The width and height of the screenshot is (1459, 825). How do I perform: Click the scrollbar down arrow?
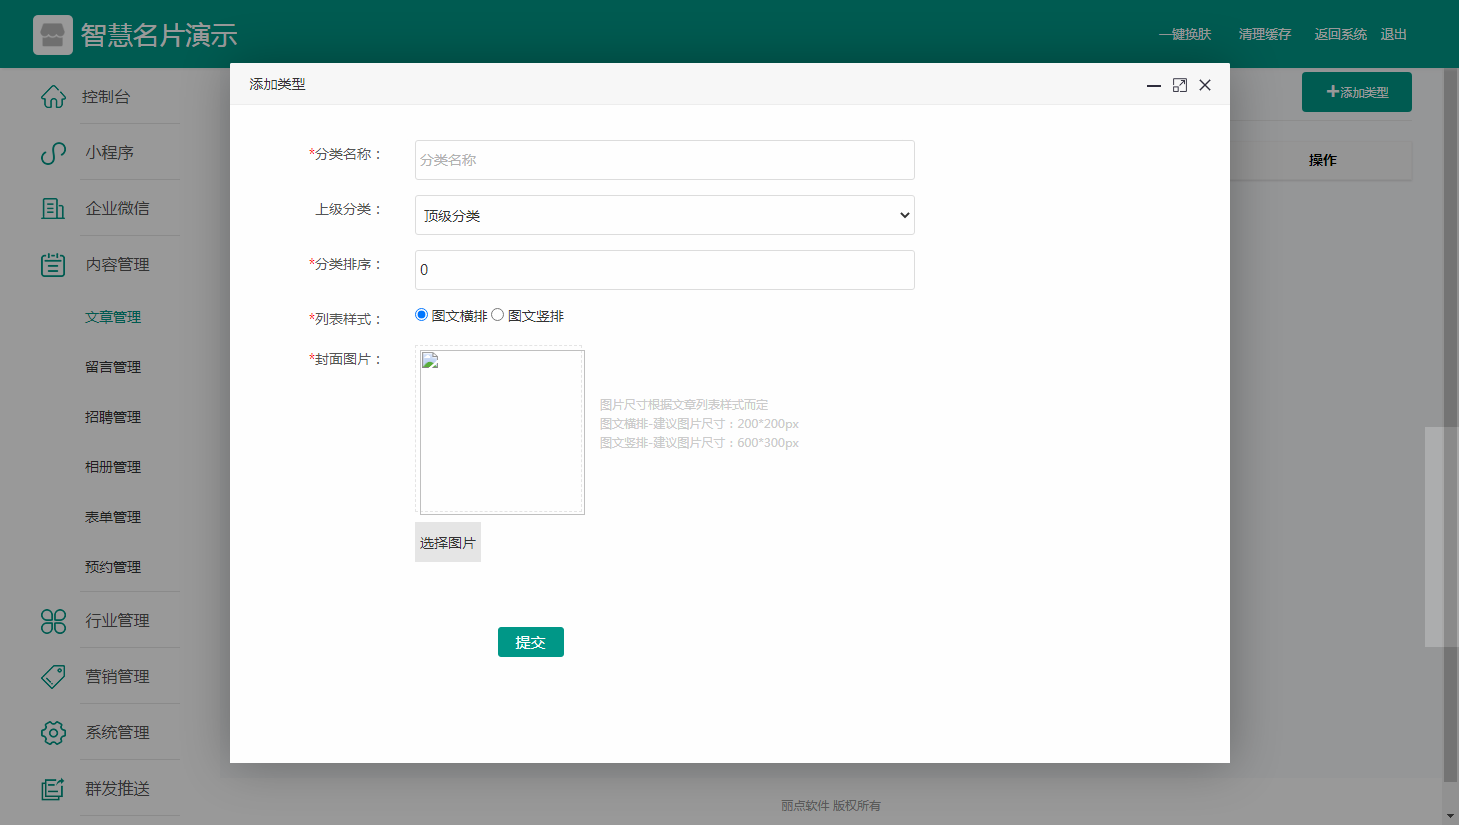[1451, 816]
